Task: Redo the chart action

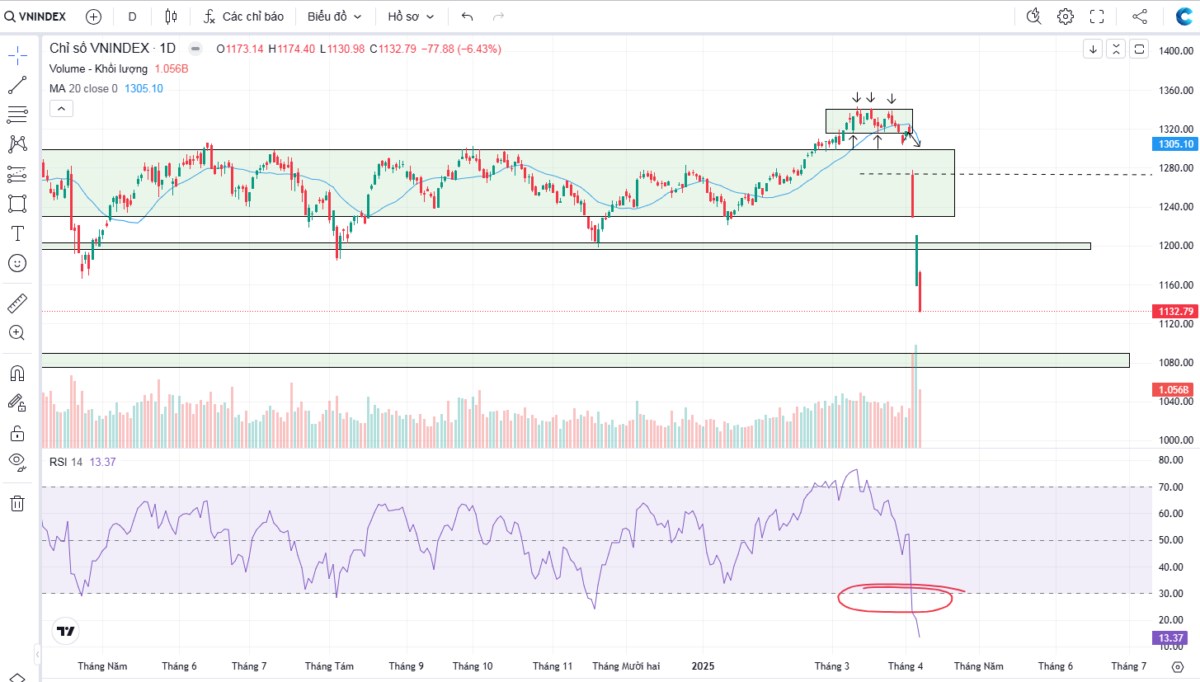Action: [498, 16]
